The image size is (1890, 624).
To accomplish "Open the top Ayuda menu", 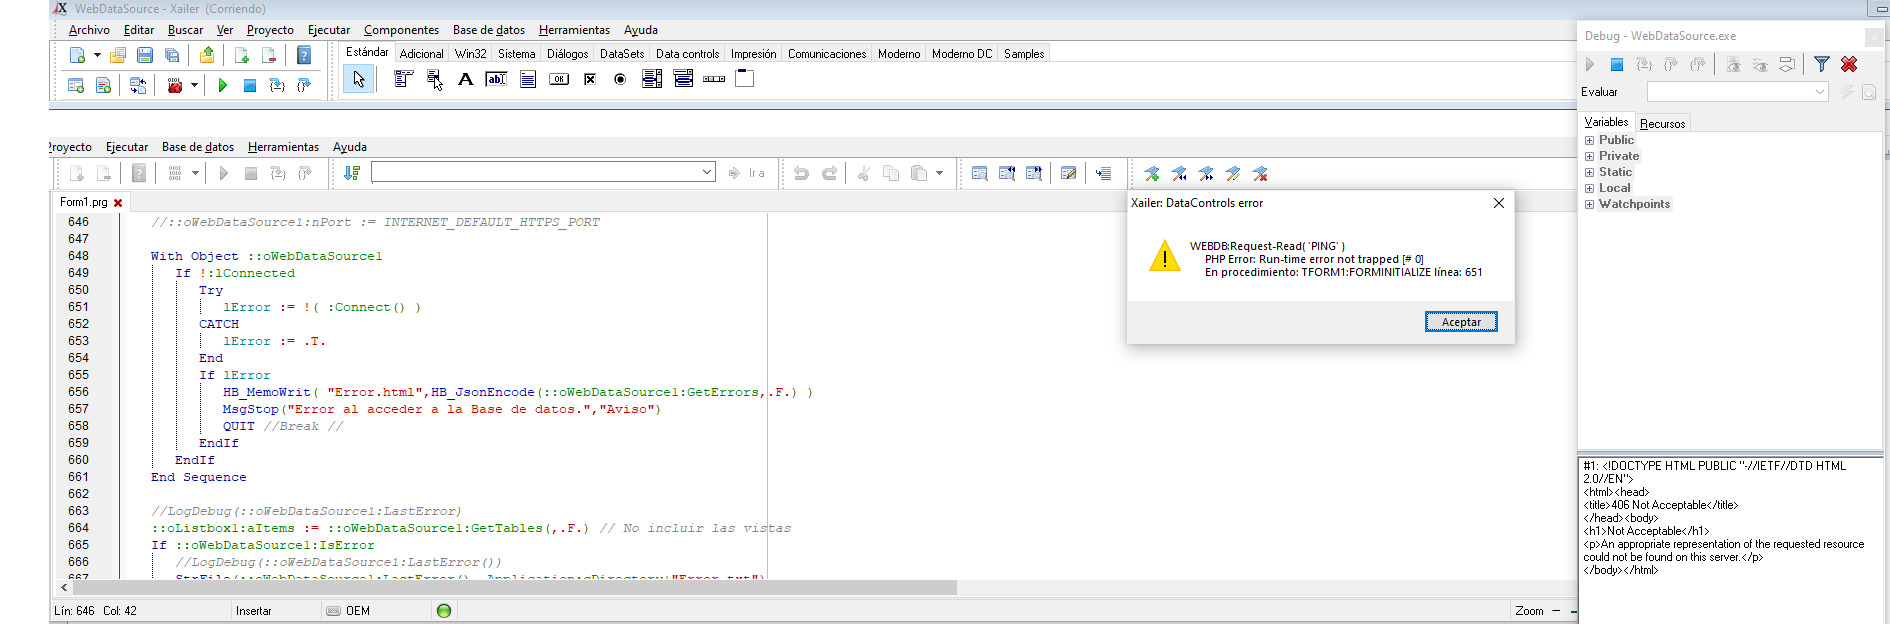I will pyautogui.click(x=641, y=30).
